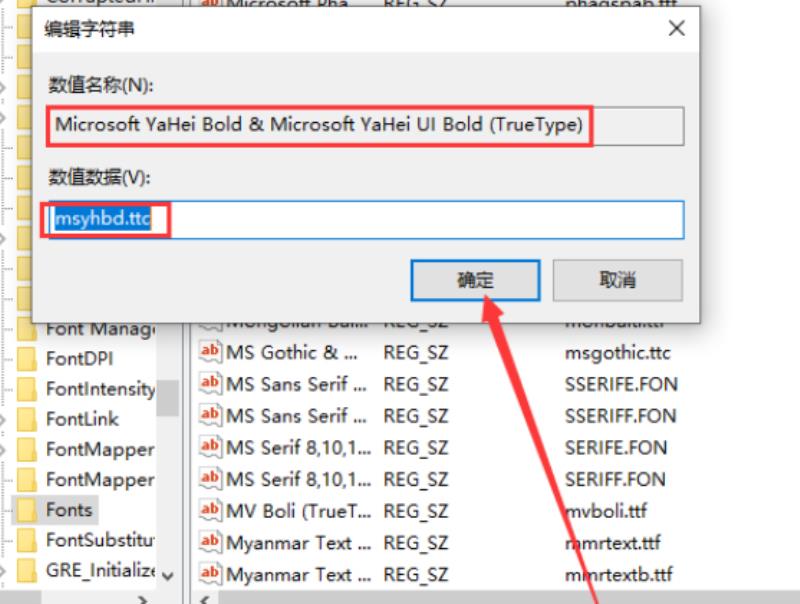Image resolution: width=800 pixels, height=604 pixels.
Task: Click the string icon of MV Boli entry
Action: pos(210,510)
